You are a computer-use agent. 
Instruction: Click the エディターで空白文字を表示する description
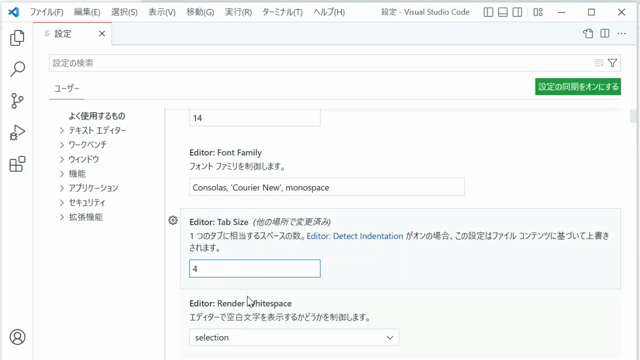(280, 317)
